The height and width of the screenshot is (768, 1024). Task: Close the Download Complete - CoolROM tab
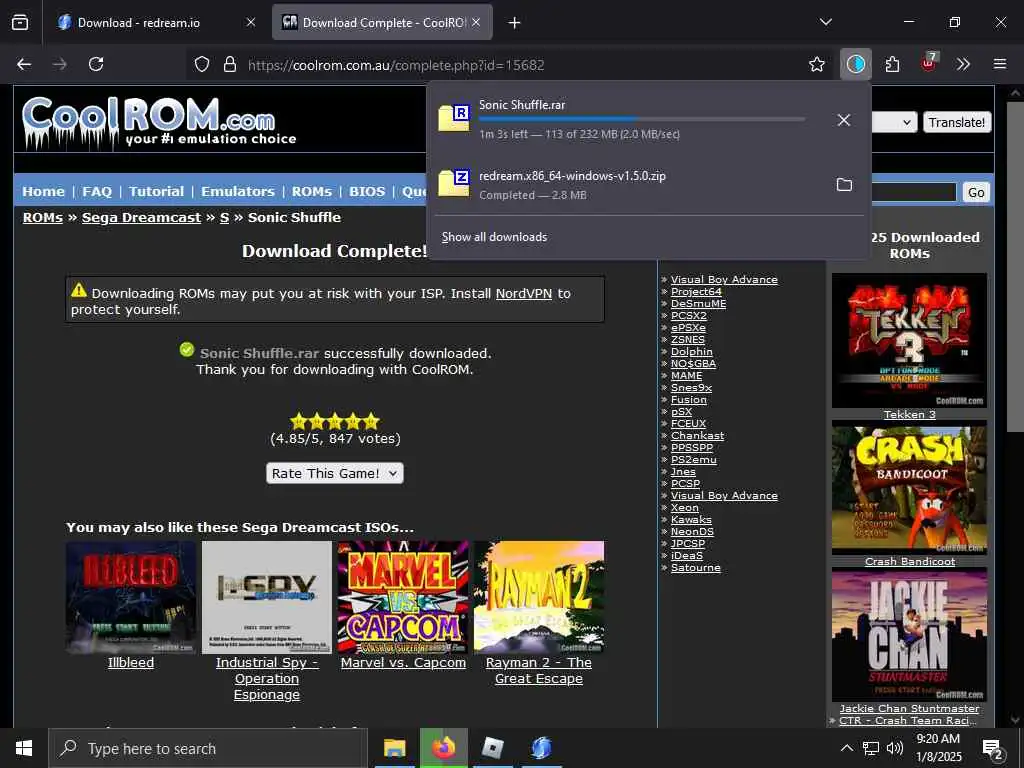(476, 22)
